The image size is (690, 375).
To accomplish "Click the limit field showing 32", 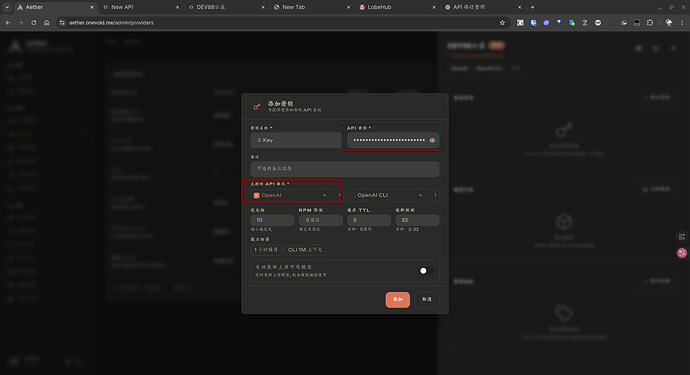I will click(x=417, y=220).
